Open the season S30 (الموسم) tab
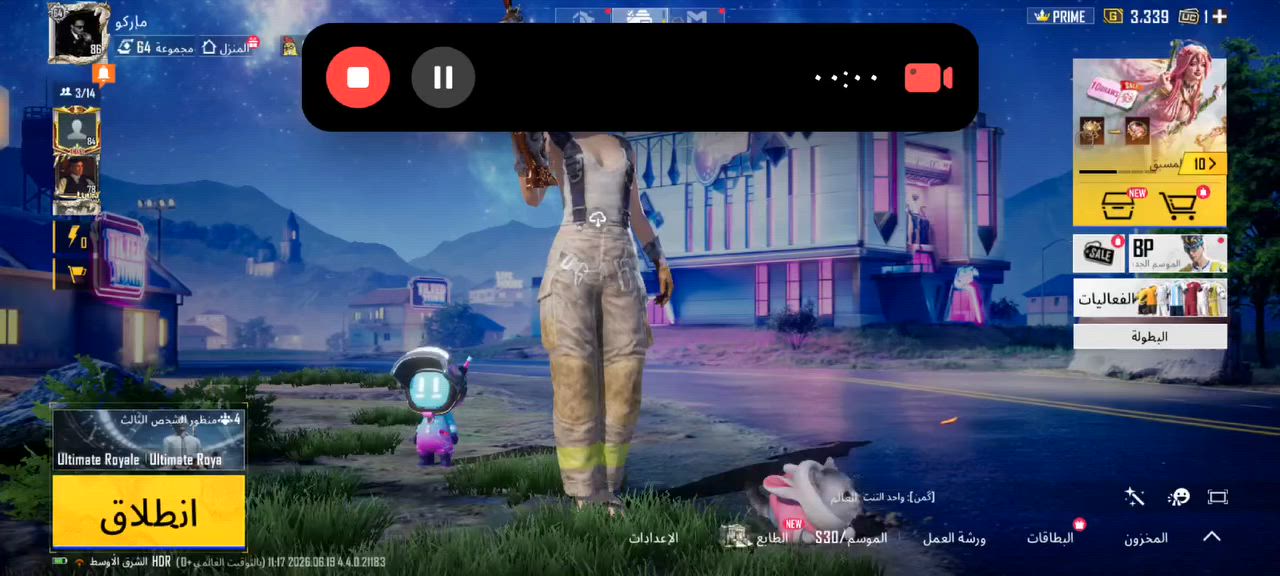Screen dimensions: 1280x576 click(851, 538)
